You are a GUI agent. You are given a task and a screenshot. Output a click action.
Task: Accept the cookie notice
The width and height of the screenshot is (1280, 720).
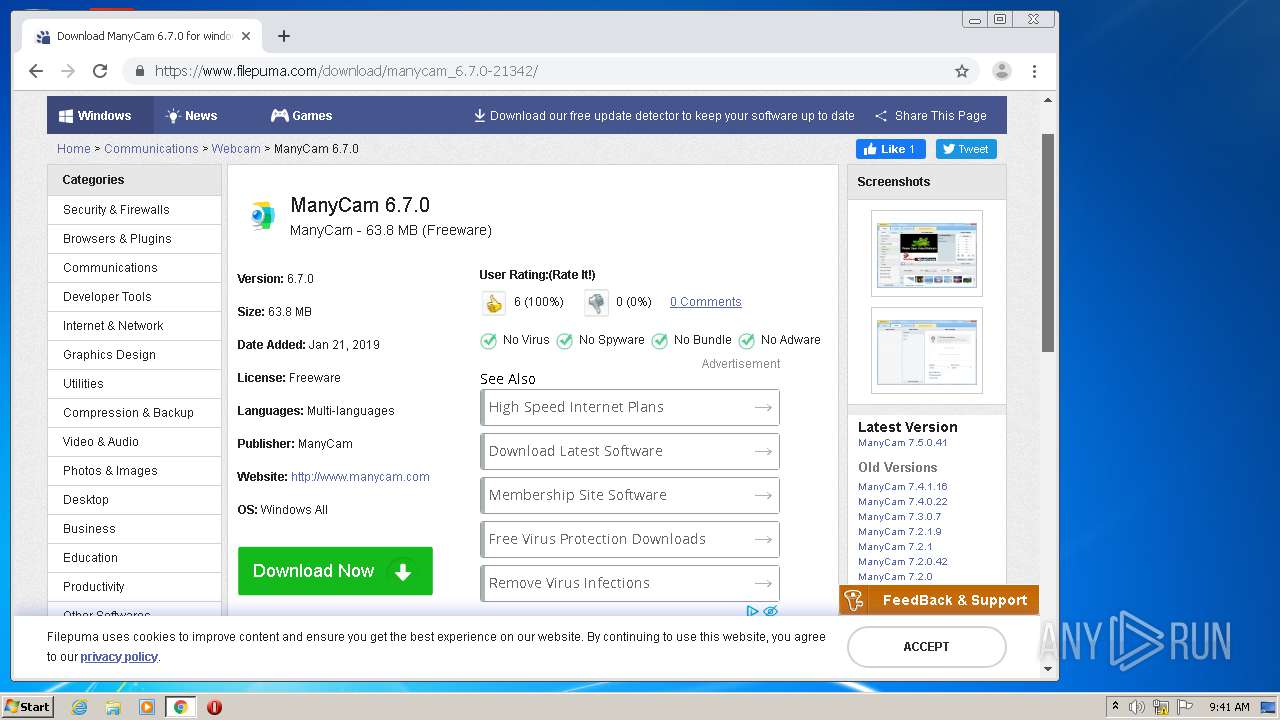[926, 647]
